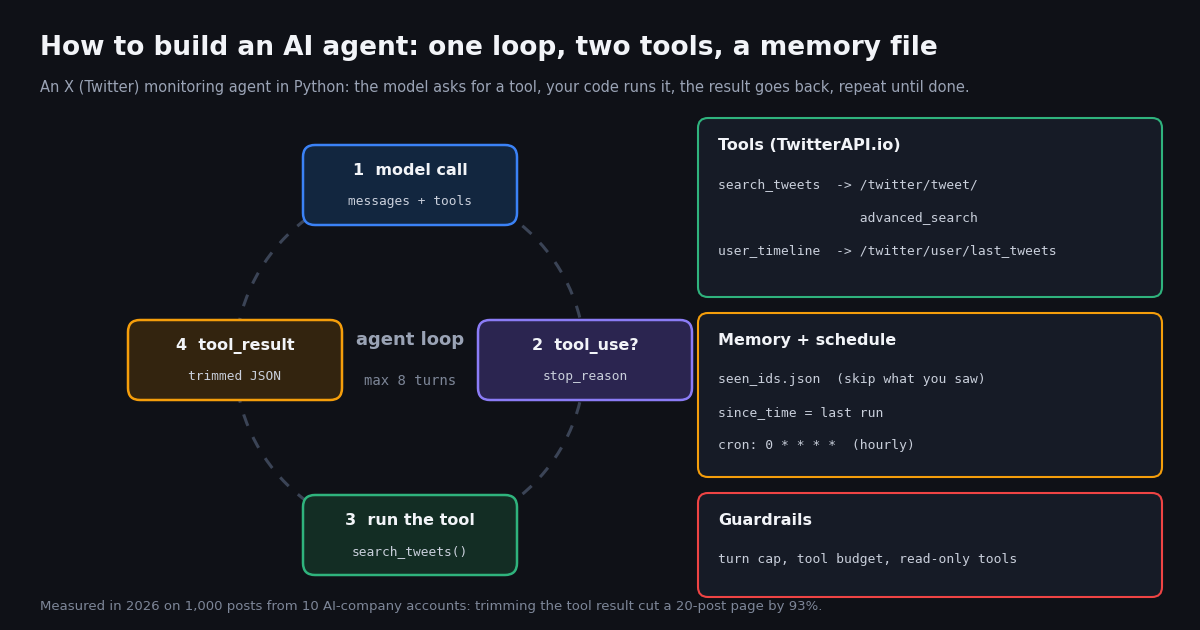The width and height of the screenshot is (1200, 630).
Task: Click the 'agent loop' center label
Action: [x=410, y=340]
